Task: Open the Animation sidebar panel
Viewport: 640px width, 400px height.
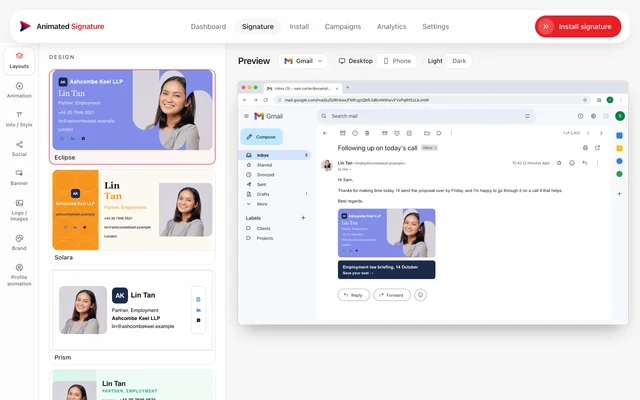Action: pos(19,90)
